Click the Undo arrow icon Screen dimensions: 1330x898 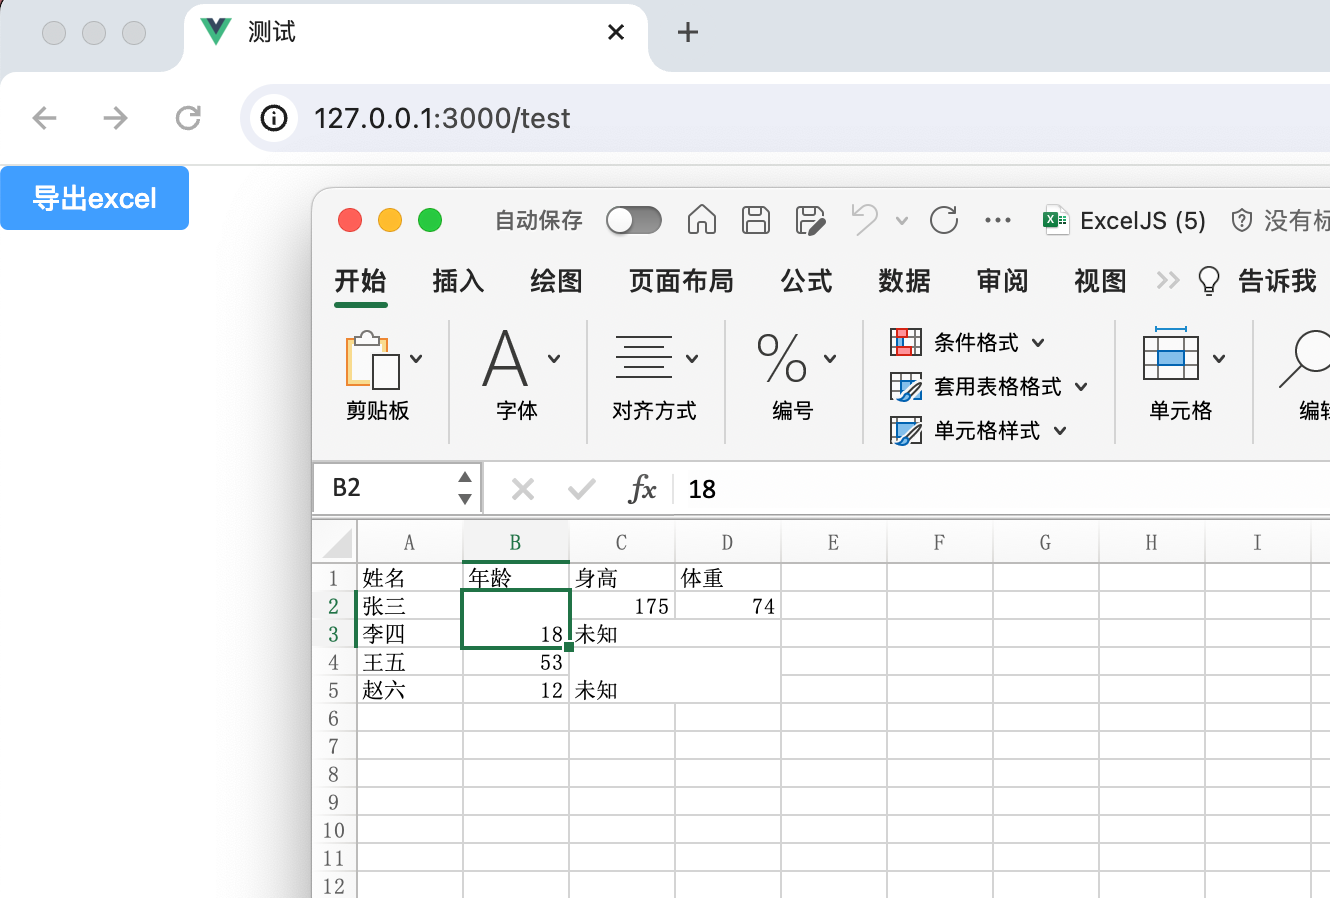[865, 219]
